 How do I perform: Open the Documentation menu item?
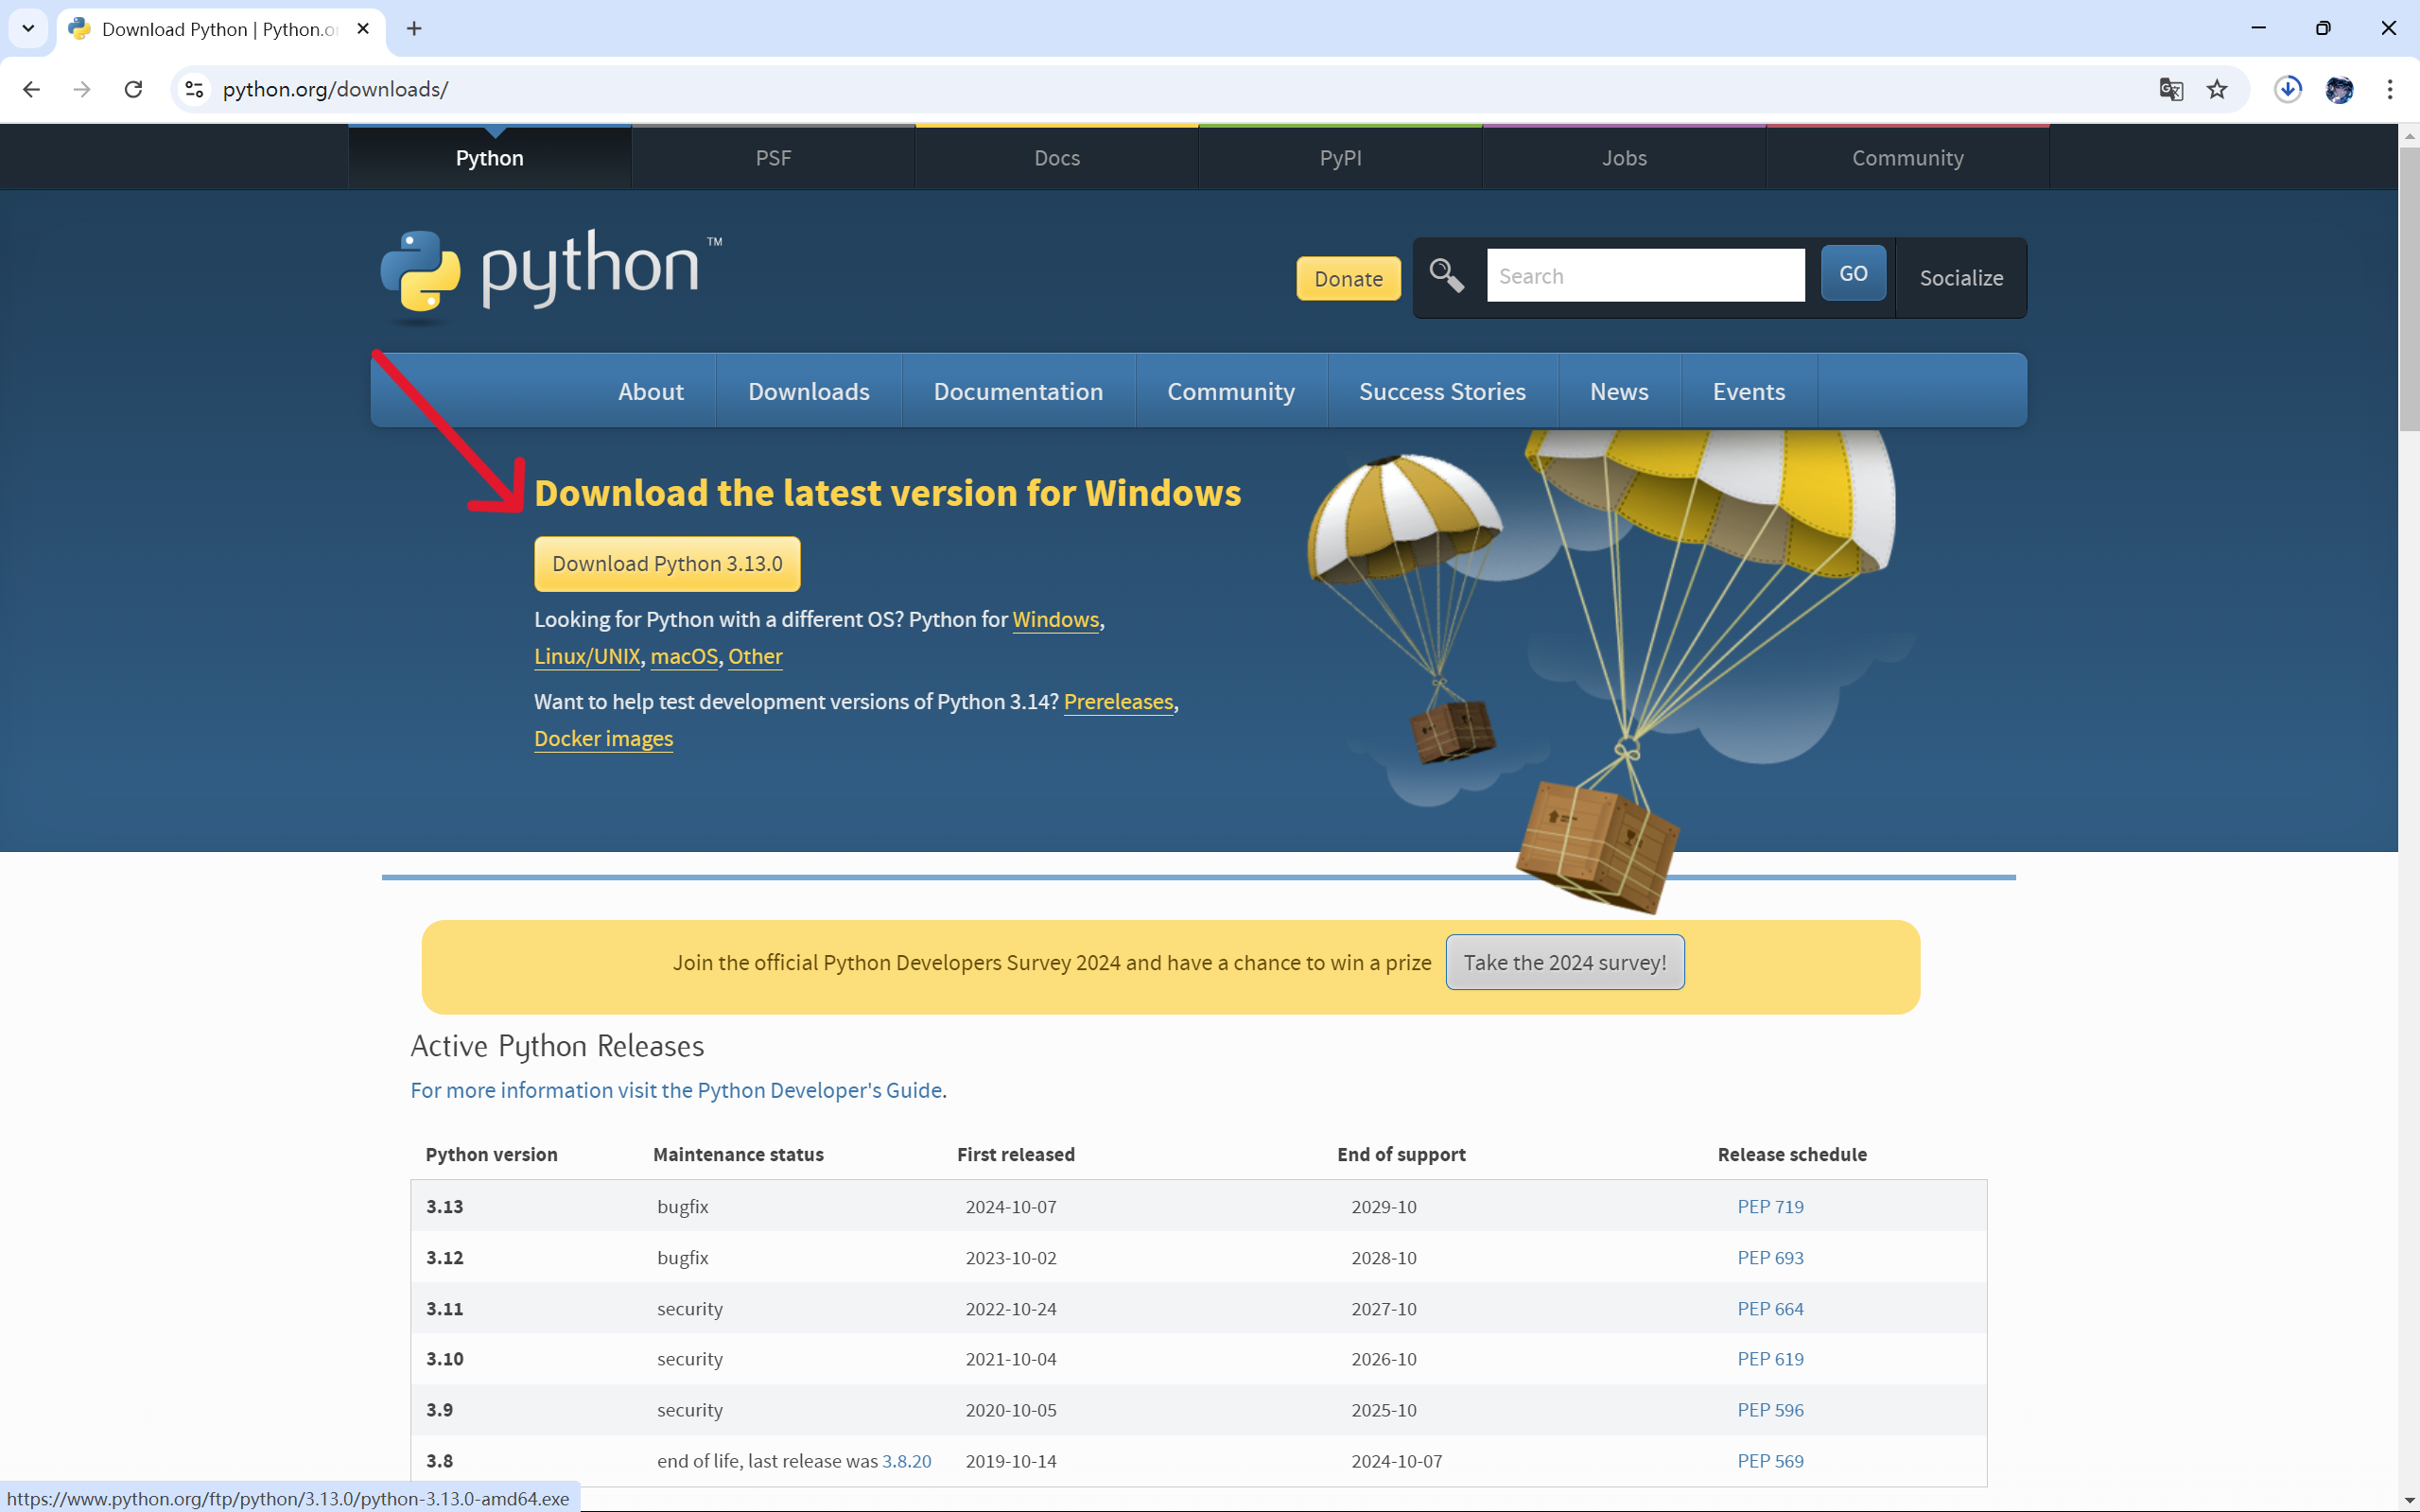tap(1018, 391)
